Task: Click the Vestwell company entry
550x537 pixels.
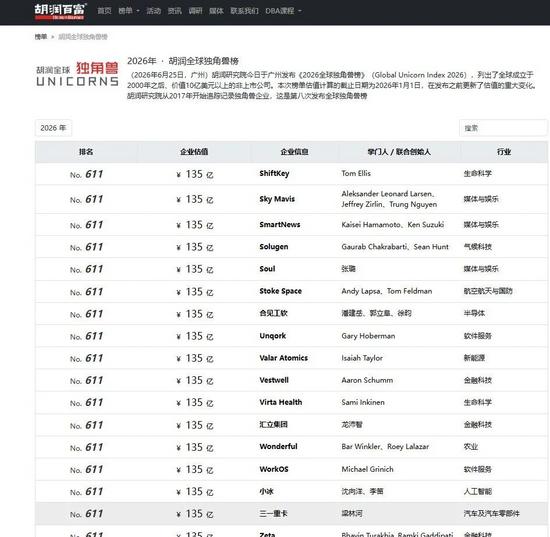Action: 274,380
